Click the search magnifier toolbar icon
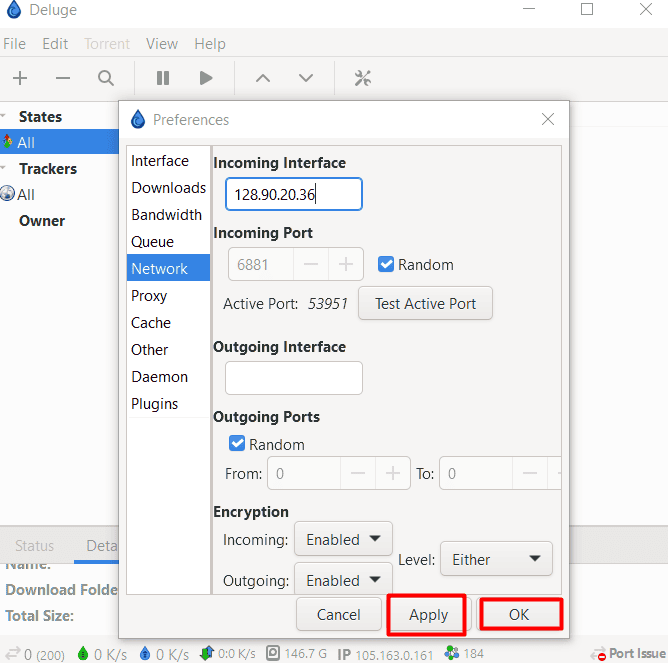This screenshot has height=663, width=668. pyautogui.click(x=106, y=78)
